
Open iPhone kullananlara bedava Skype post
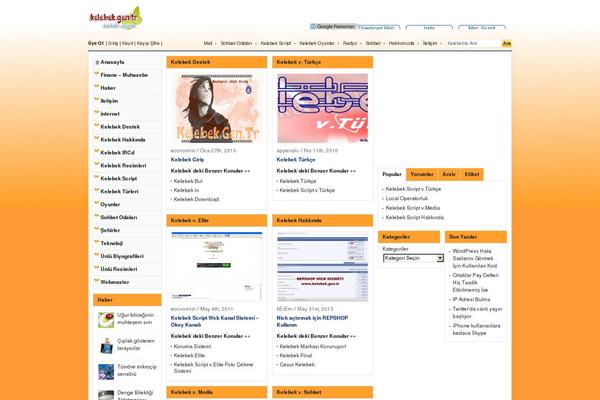[476, 330]
